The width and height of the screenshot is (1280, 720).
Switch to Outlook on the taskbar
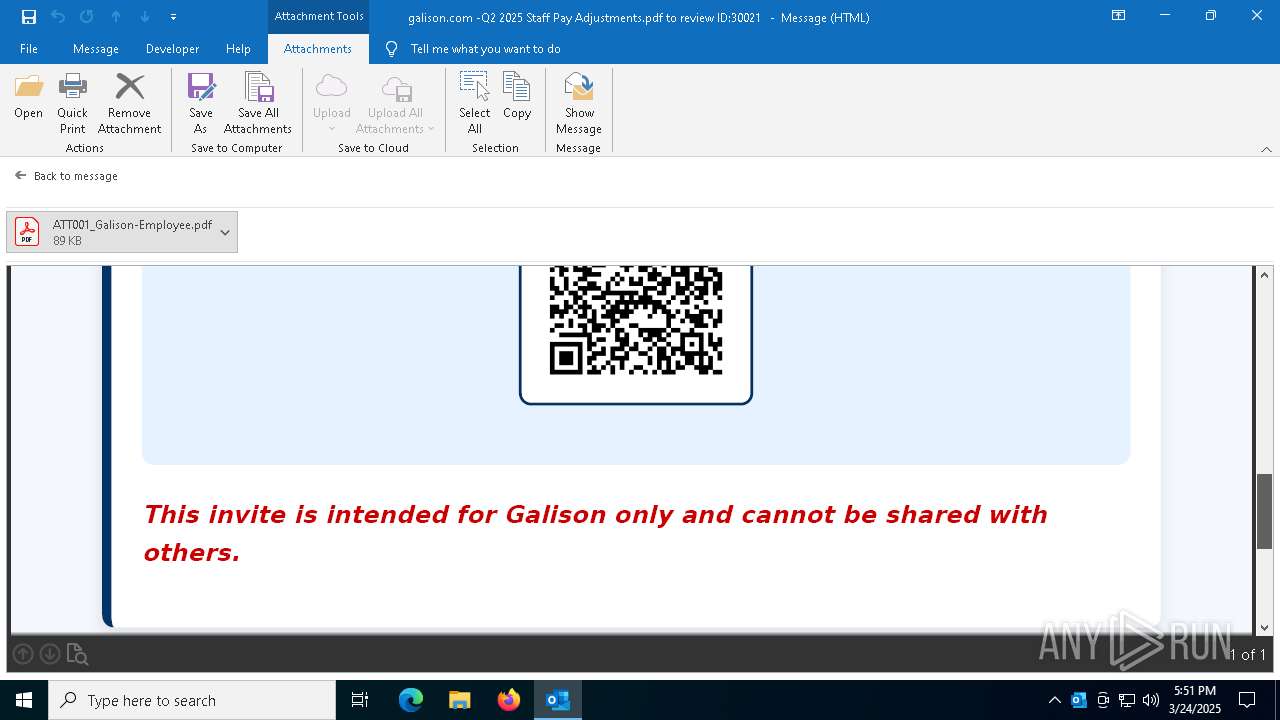(558, 700)
